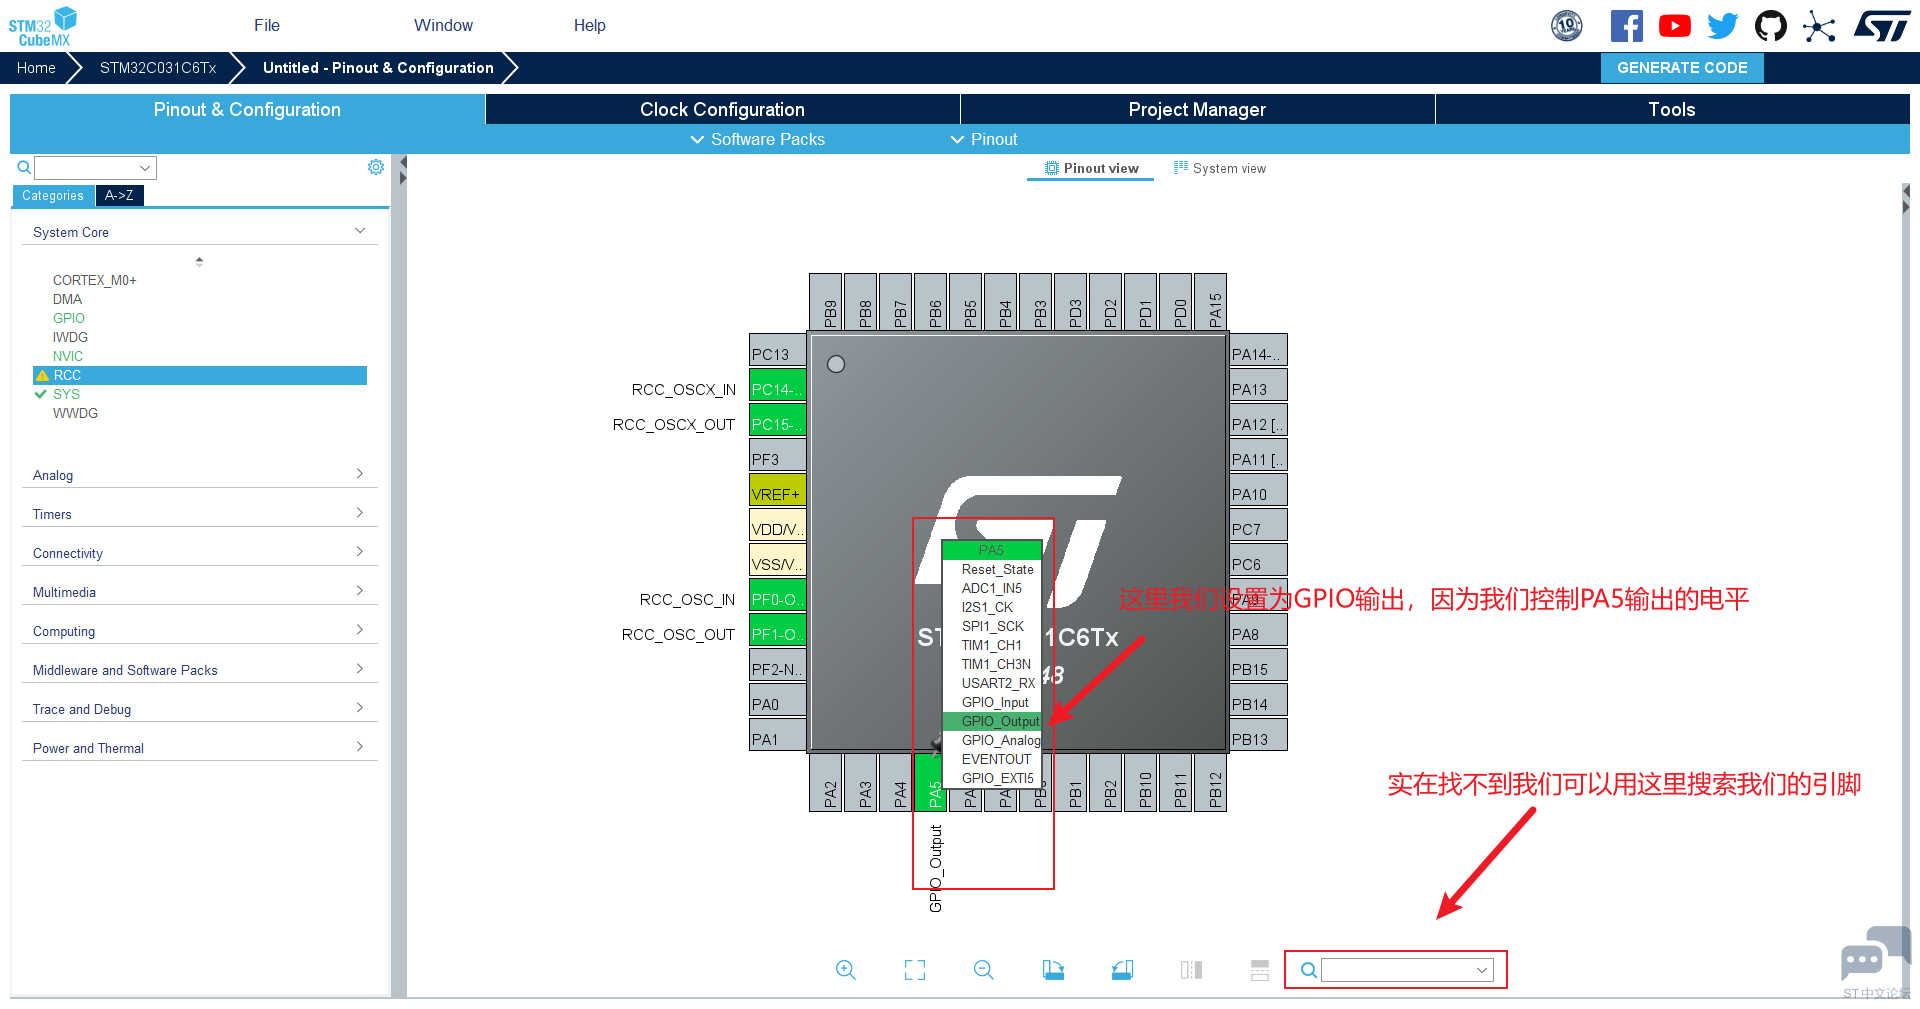Click the STM32C031C6Tx breadcrumb
This screenshot has width=1920, height=1009.
[x=158, y=68]
